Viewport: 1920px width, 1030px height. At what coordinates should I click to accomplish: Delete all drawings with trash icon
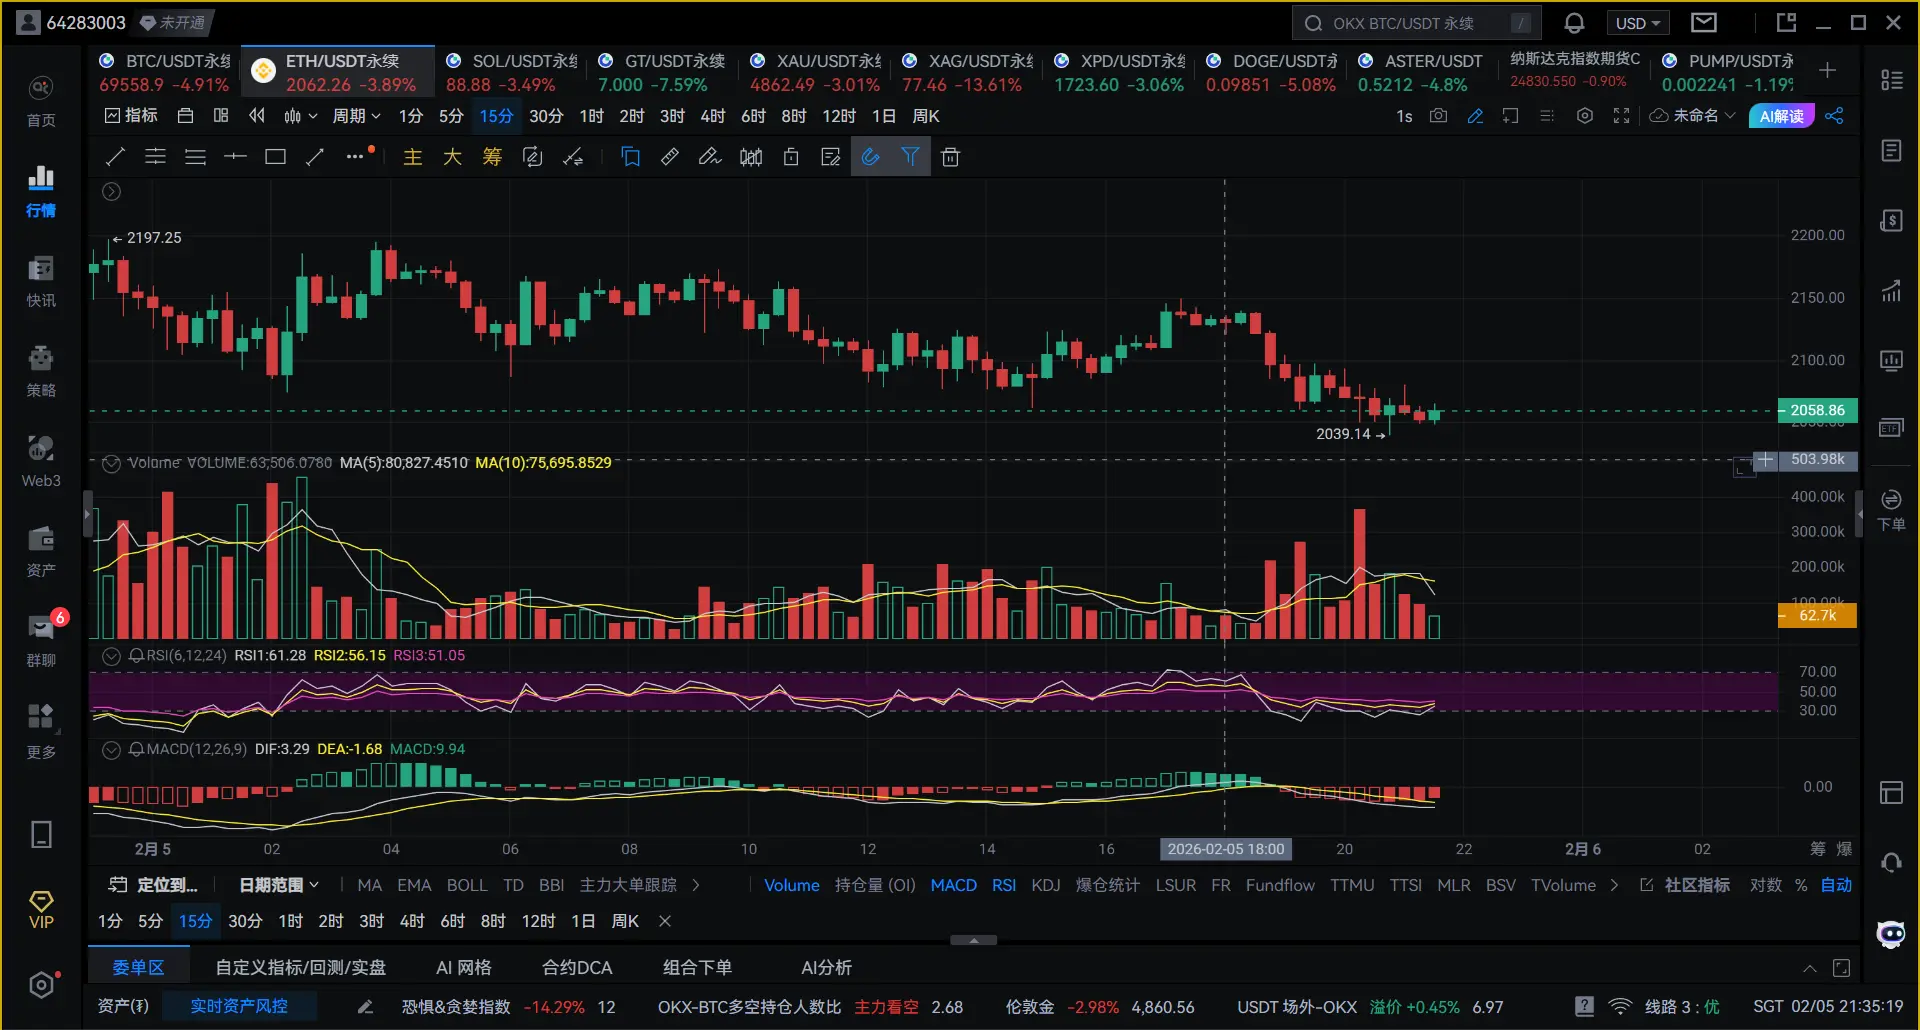(950, 157)
